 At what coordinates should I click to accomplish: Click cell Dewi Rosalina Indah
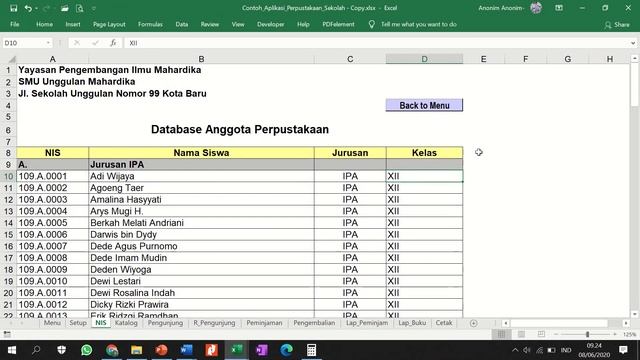coord(201,293)
